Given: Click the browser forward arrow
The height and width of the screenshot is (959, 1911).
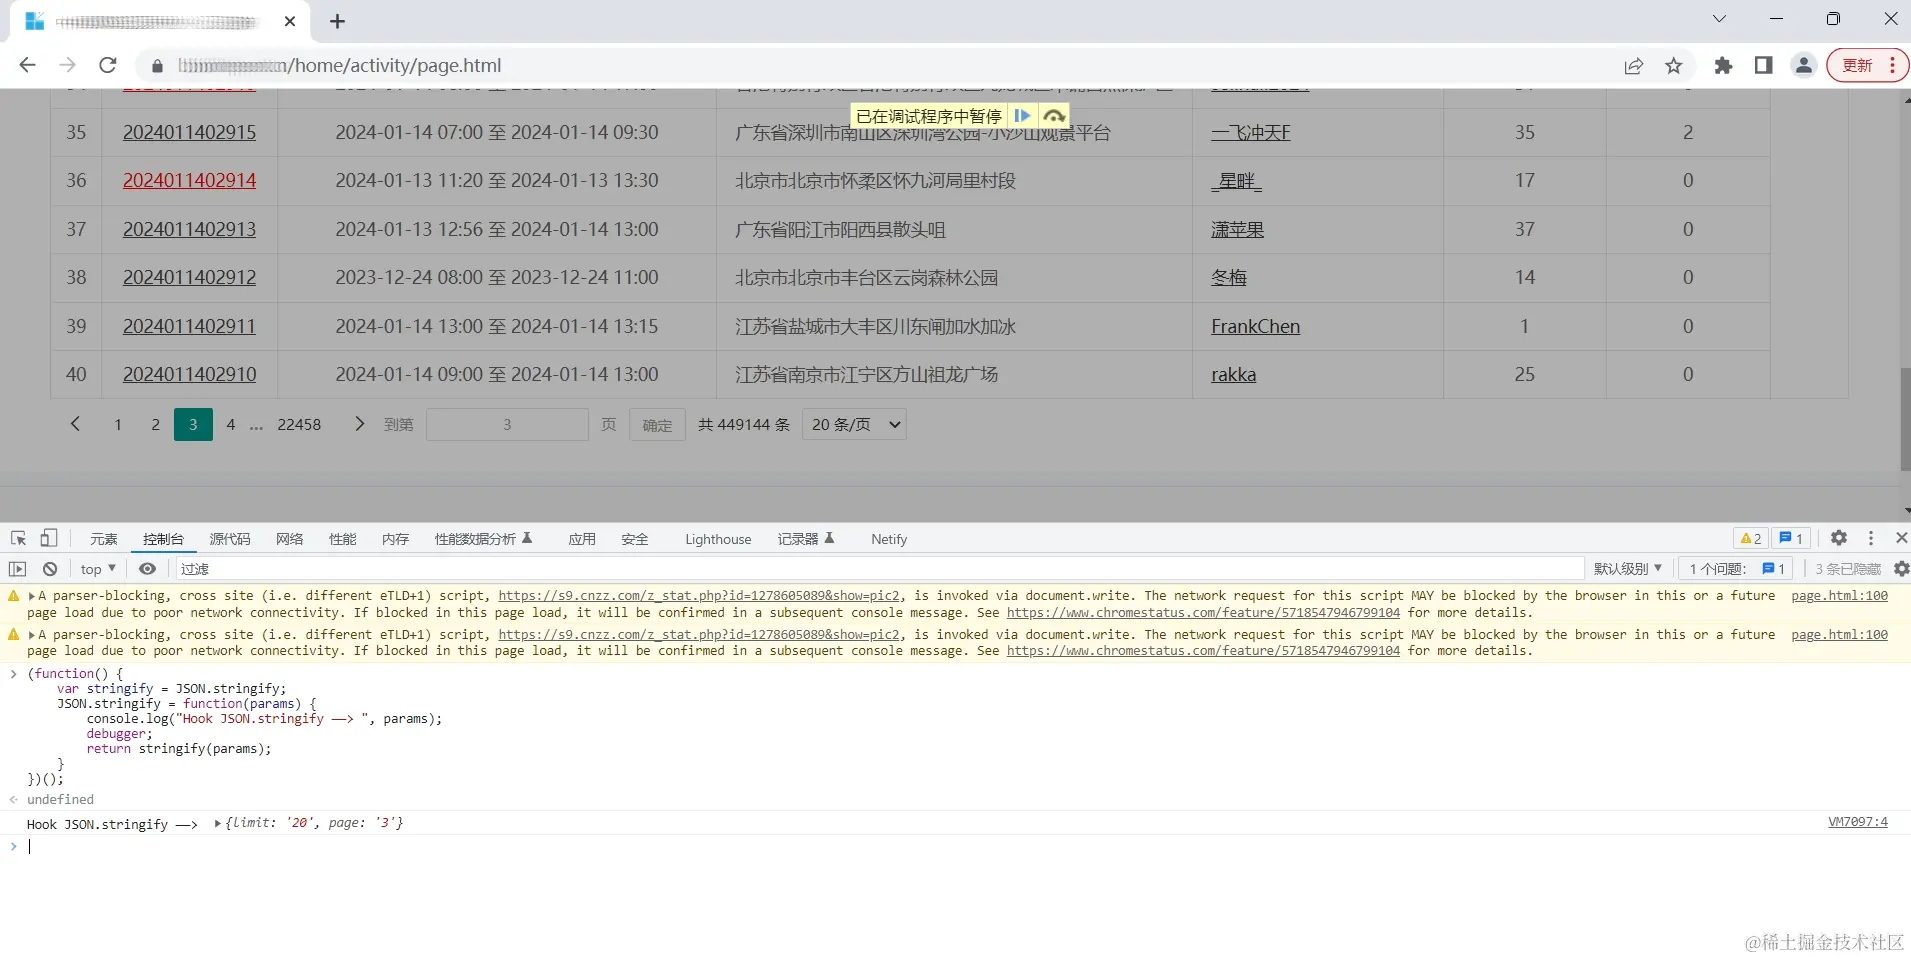Looking at the screenshot, I should click(67, 65).
